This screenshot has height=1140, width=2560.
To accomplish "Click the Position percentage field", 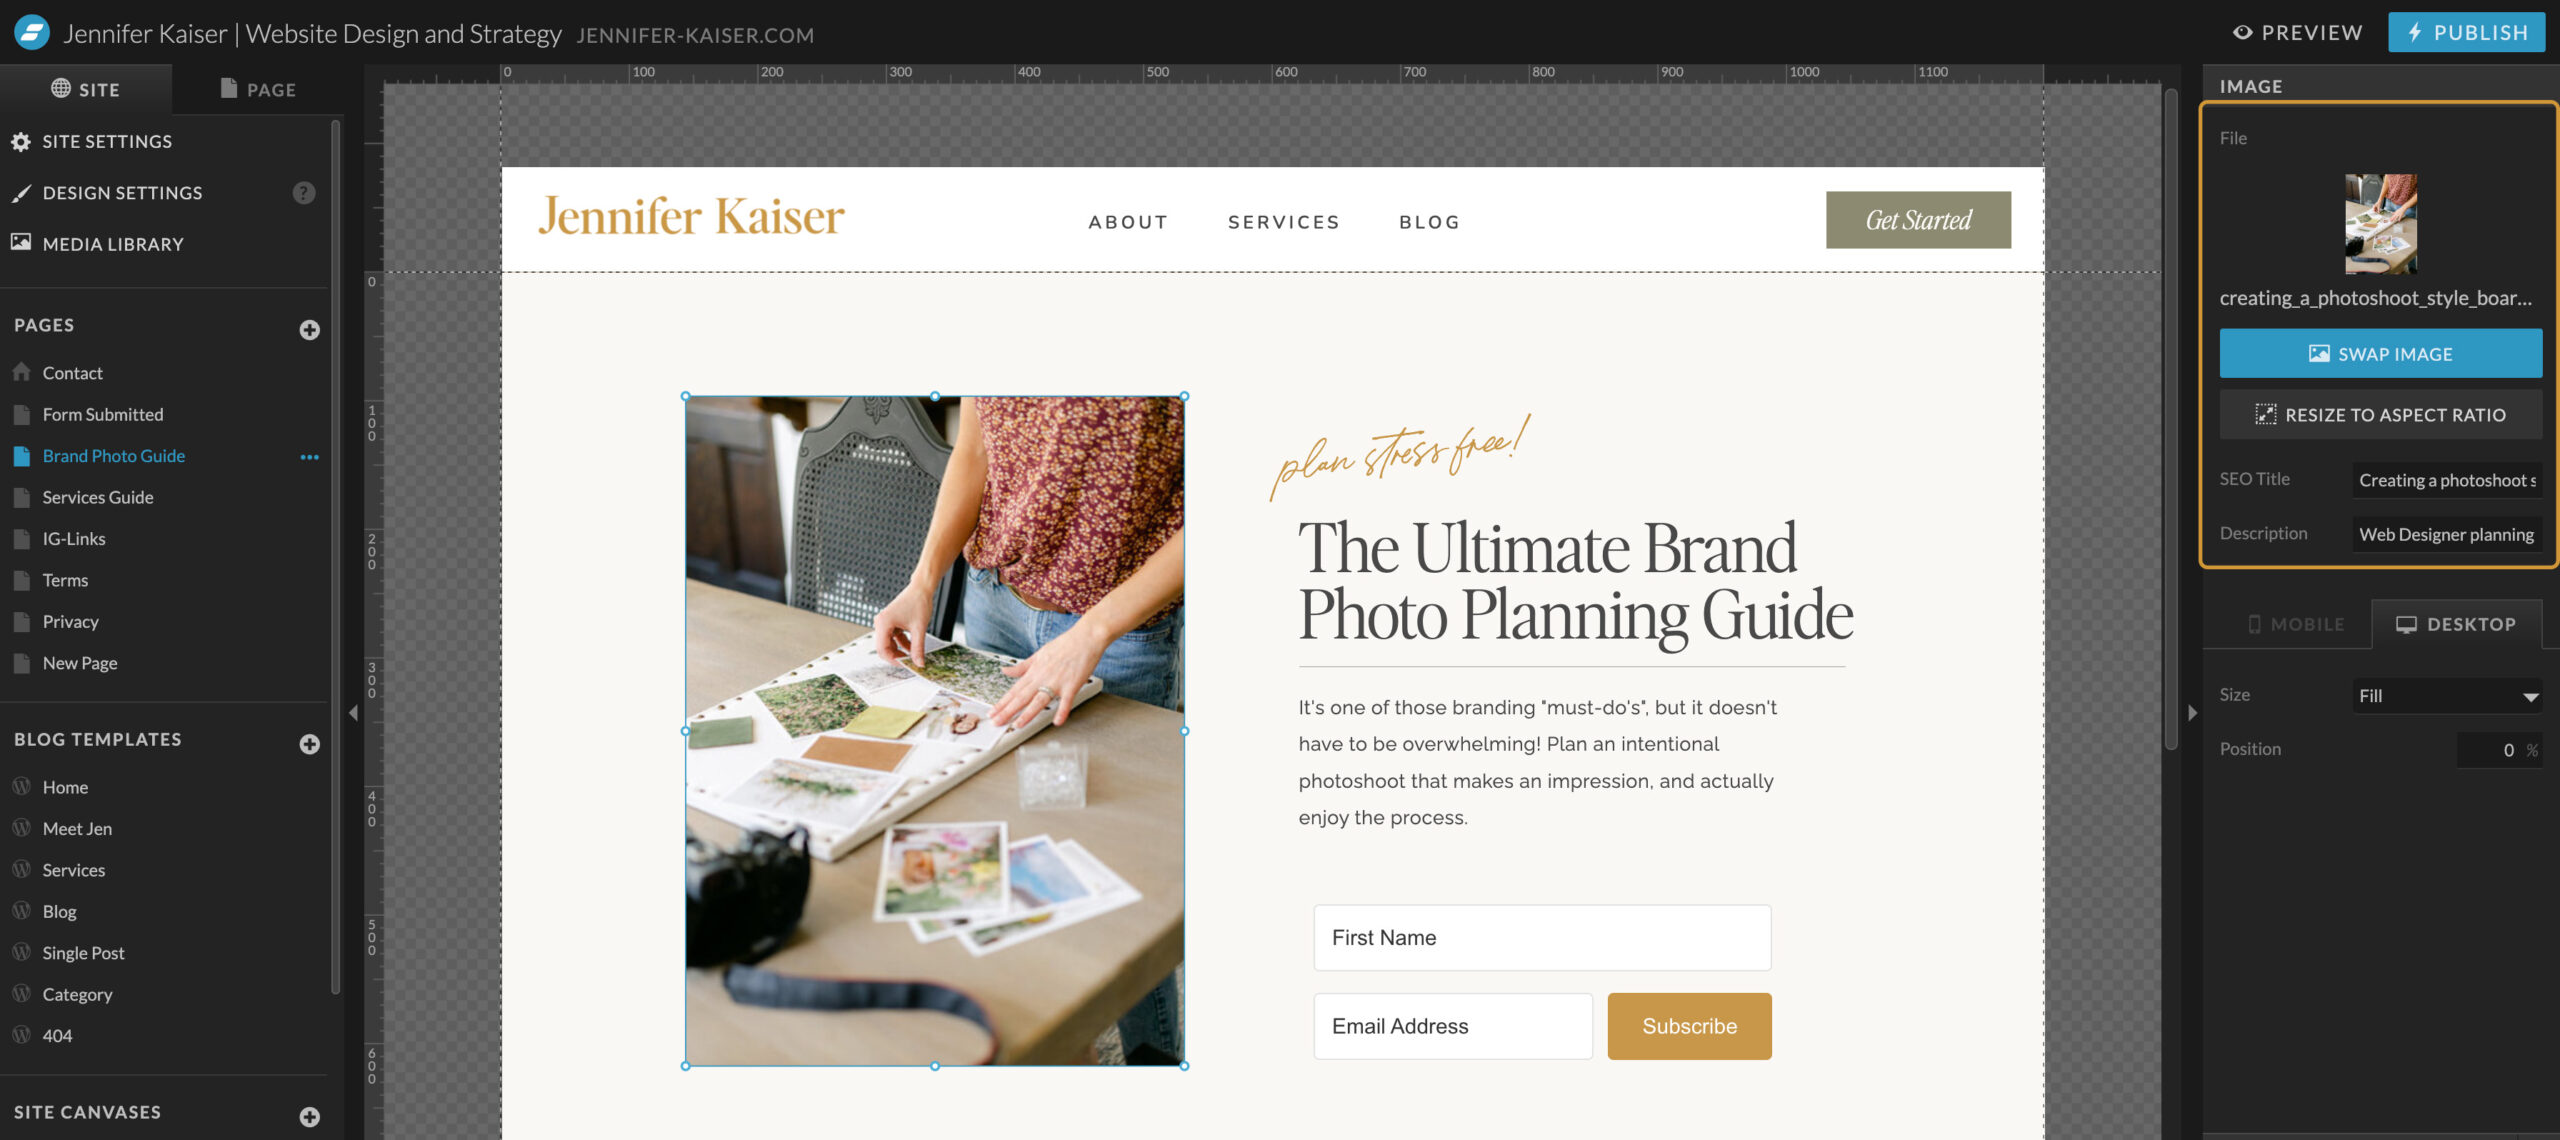I will pos(2498,750).
